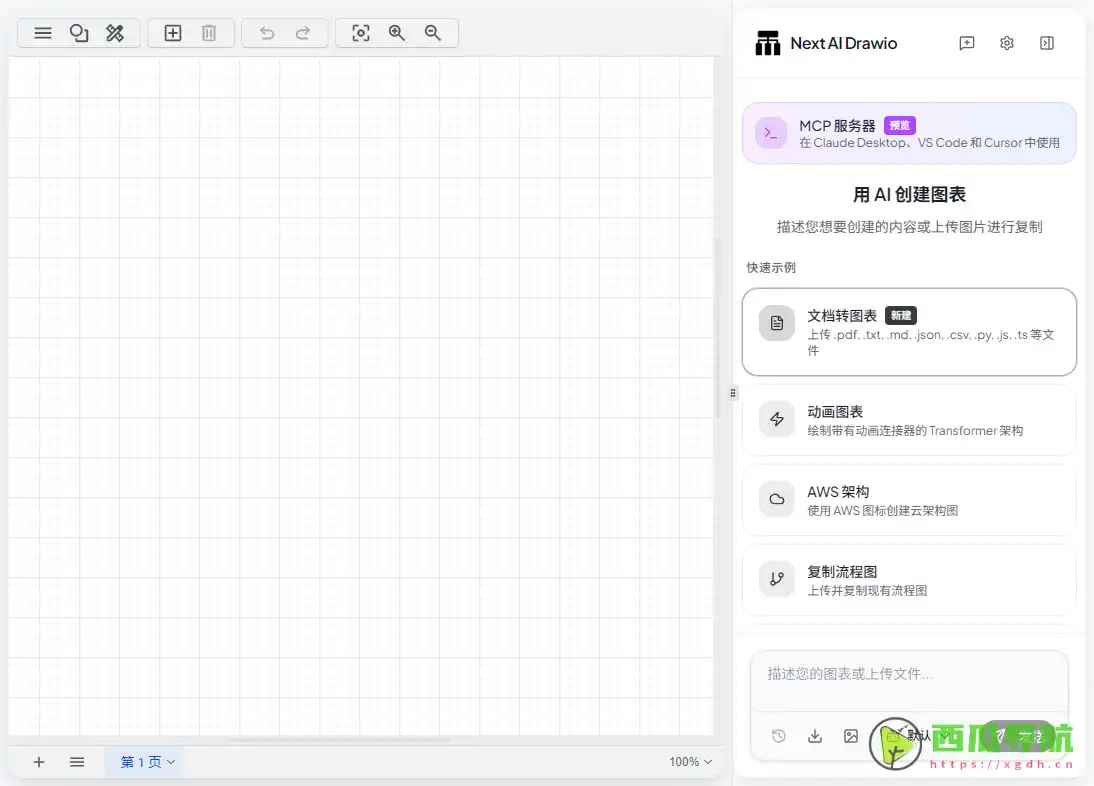Click the Fit-to-view toolbar icon
The width and height of the screenshot is (1094, 786).
(x=360, y=32)
